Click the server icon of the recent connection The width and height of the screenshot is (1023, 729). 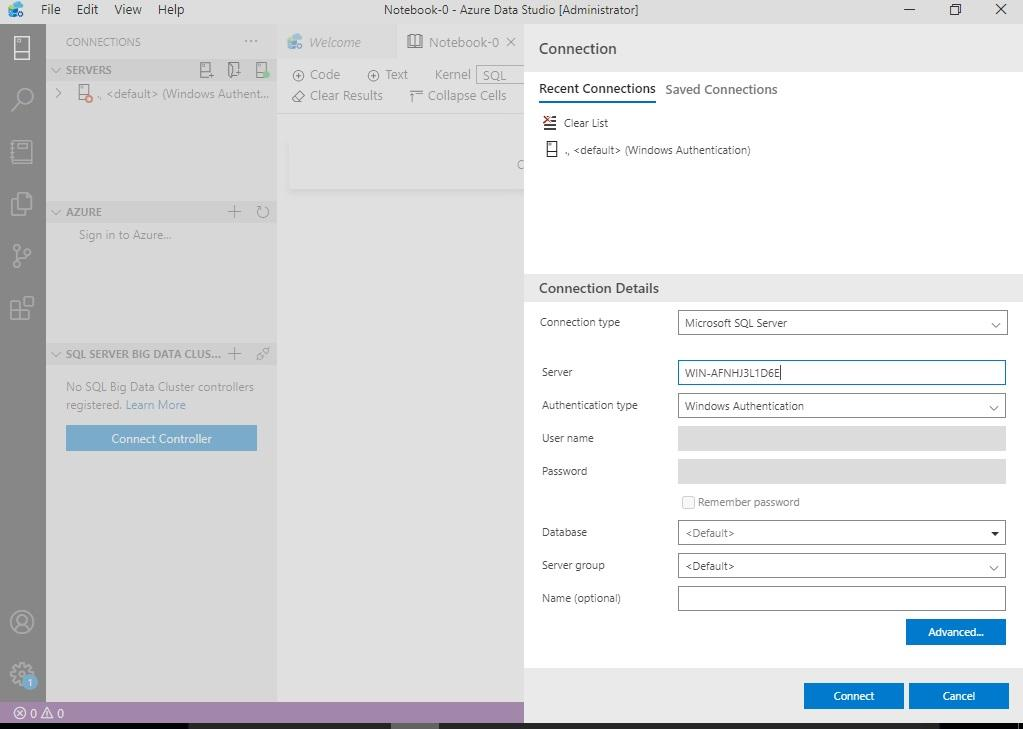point(551,149)
